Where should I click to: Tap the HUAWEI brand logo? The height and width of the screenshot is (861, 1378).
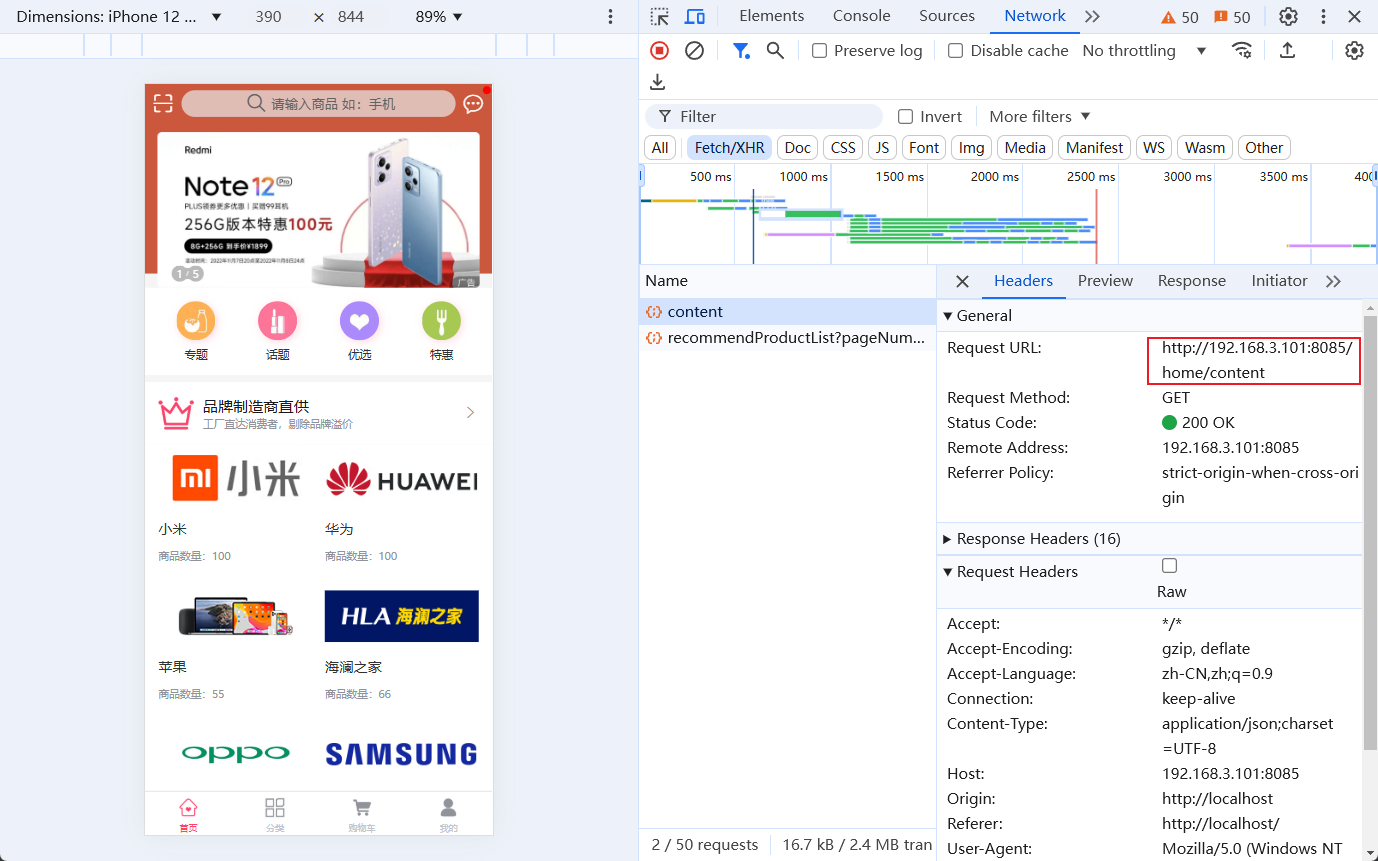coord(401,481)
